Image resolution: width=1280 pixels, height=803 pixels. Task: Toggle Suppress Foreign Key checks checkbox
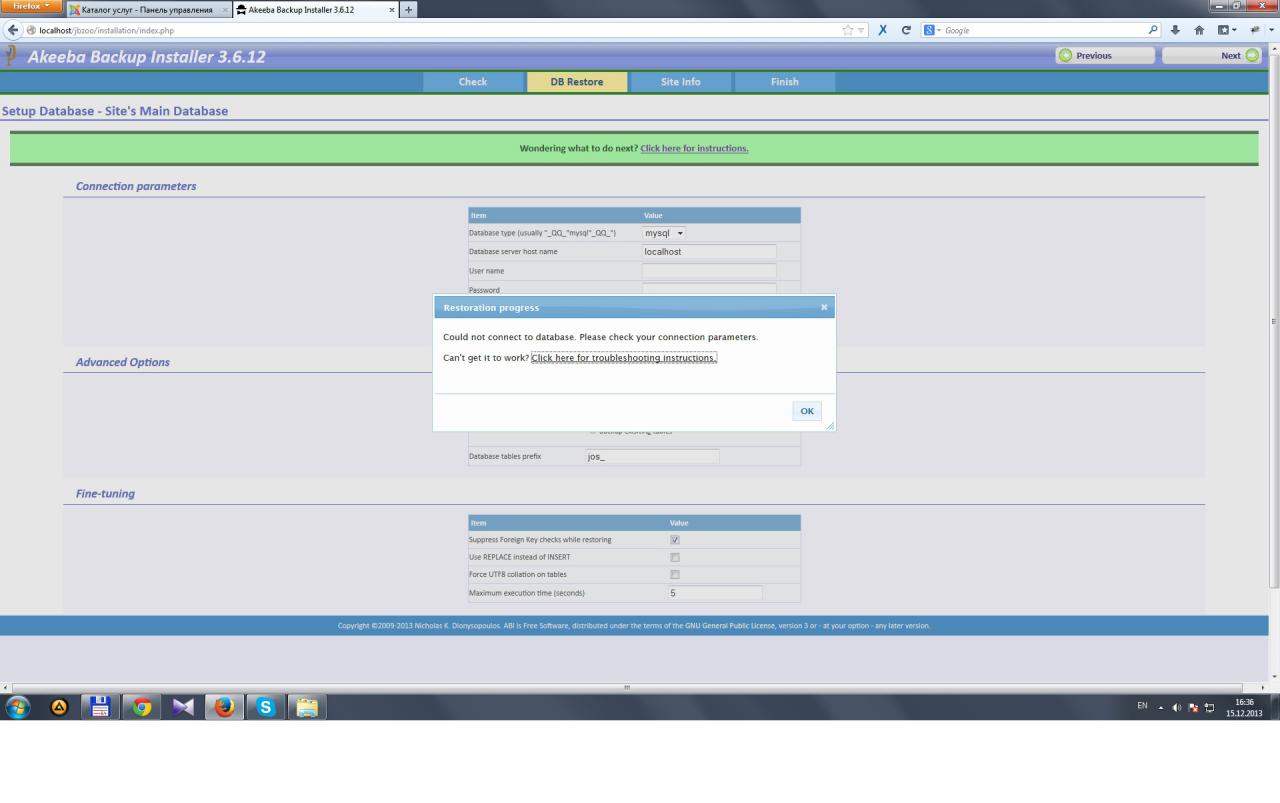(675, 540)
